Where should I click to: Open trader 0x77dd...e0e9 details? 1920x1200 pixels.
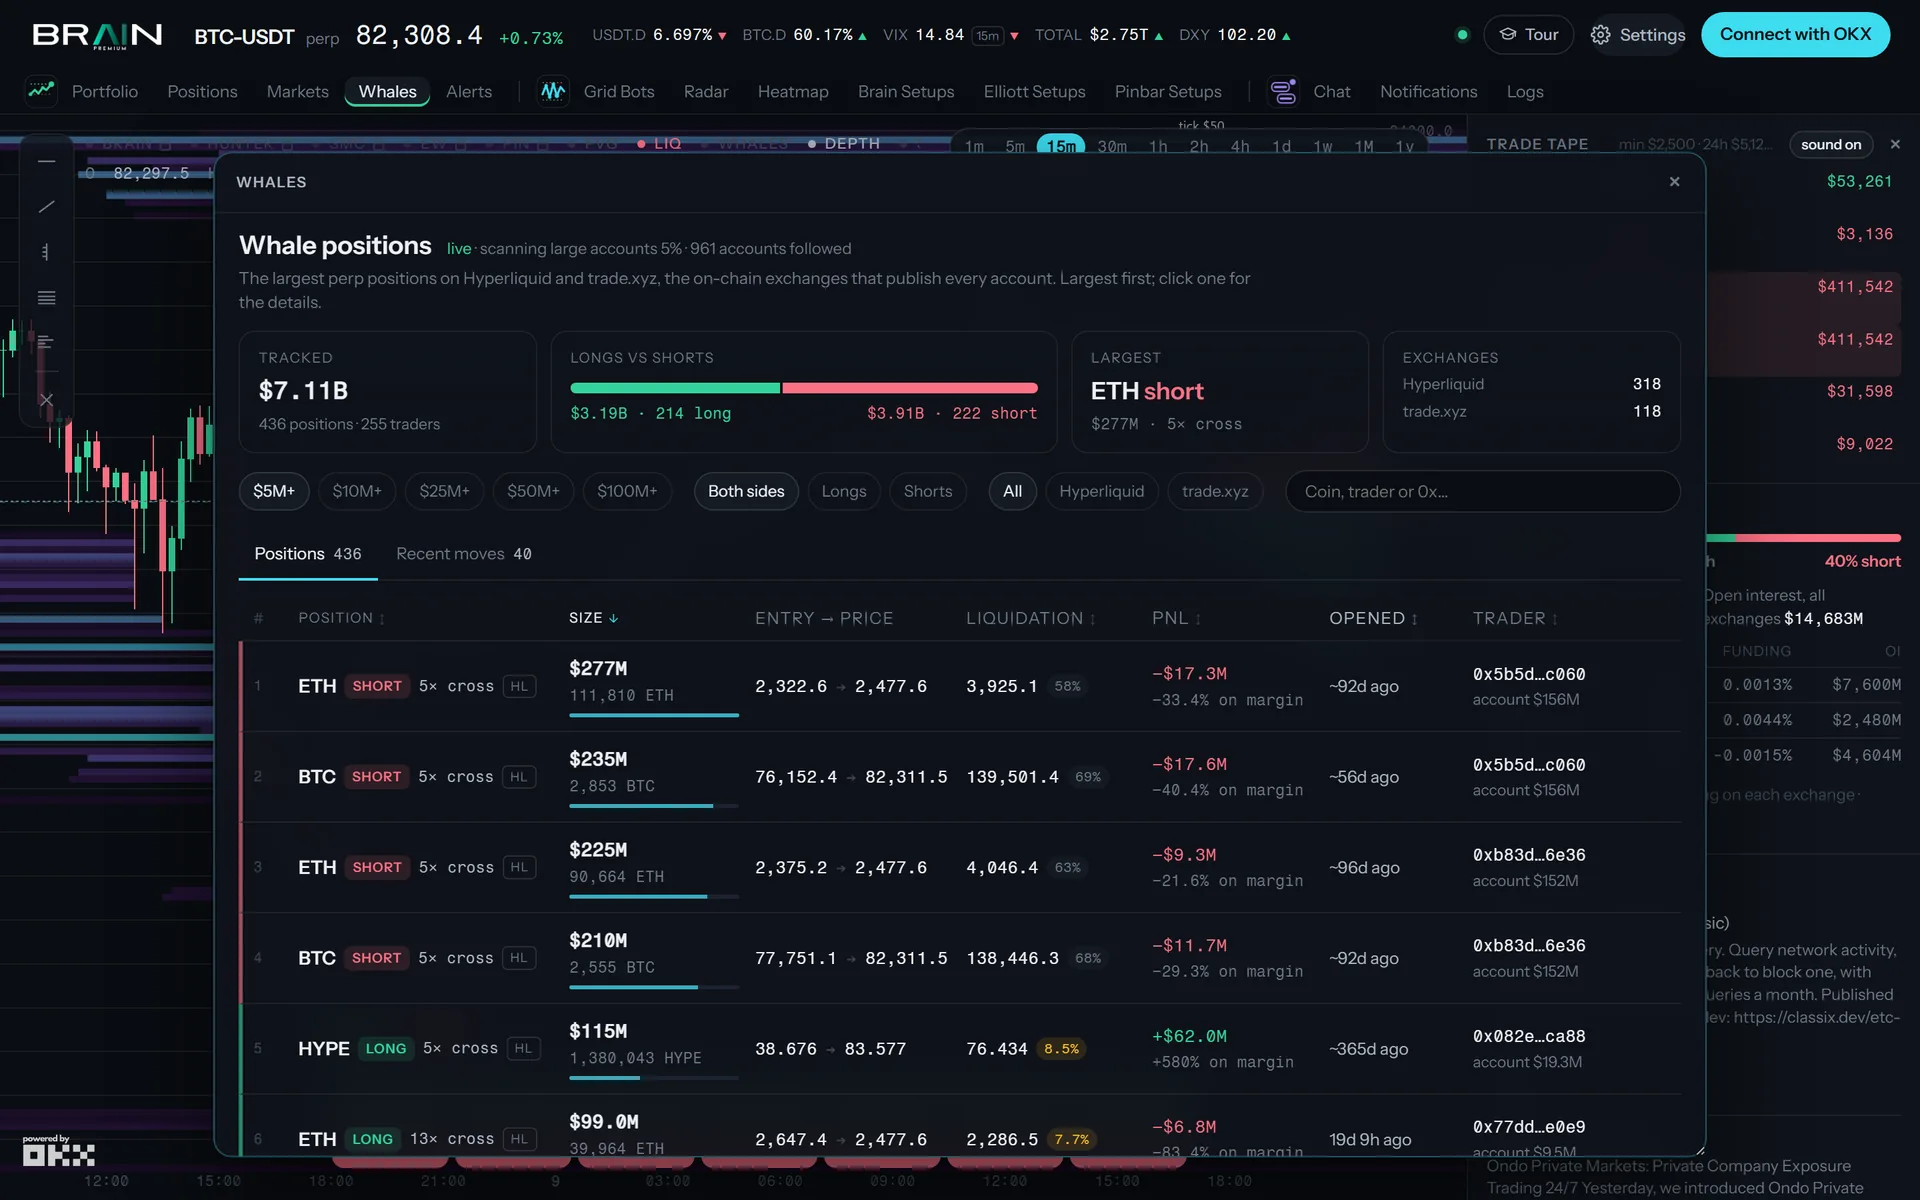click(x=1529, y=1127)
